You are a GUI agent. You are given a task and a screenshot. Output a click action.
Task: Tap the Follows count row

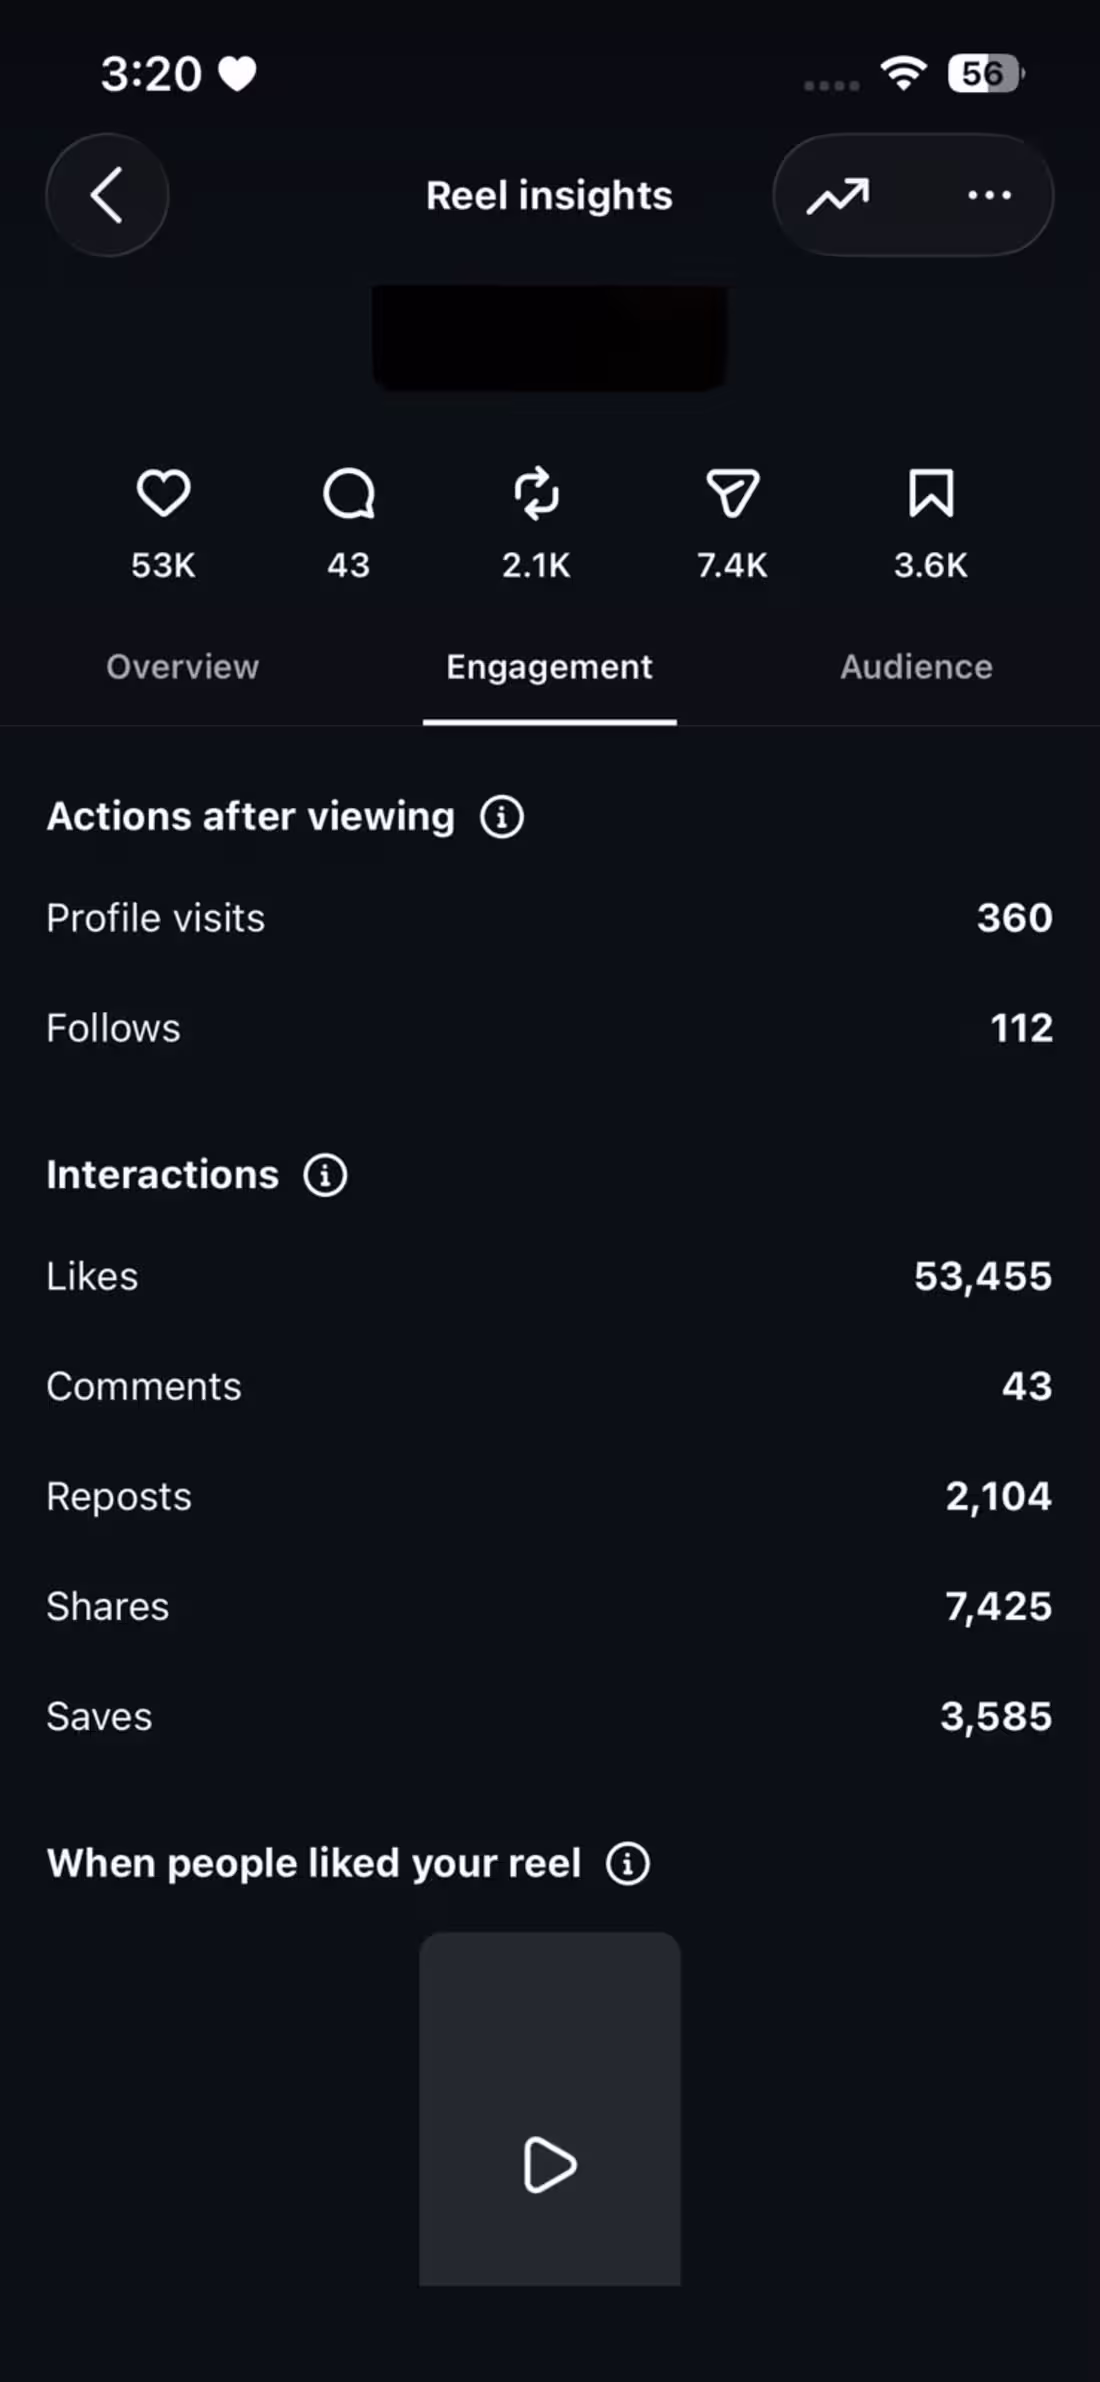pos(550,1028)
